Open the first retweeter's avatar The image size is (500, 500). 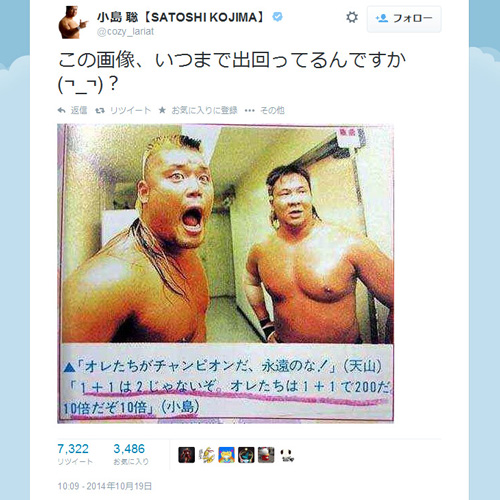pyautogui.click(x=187, y=455)
